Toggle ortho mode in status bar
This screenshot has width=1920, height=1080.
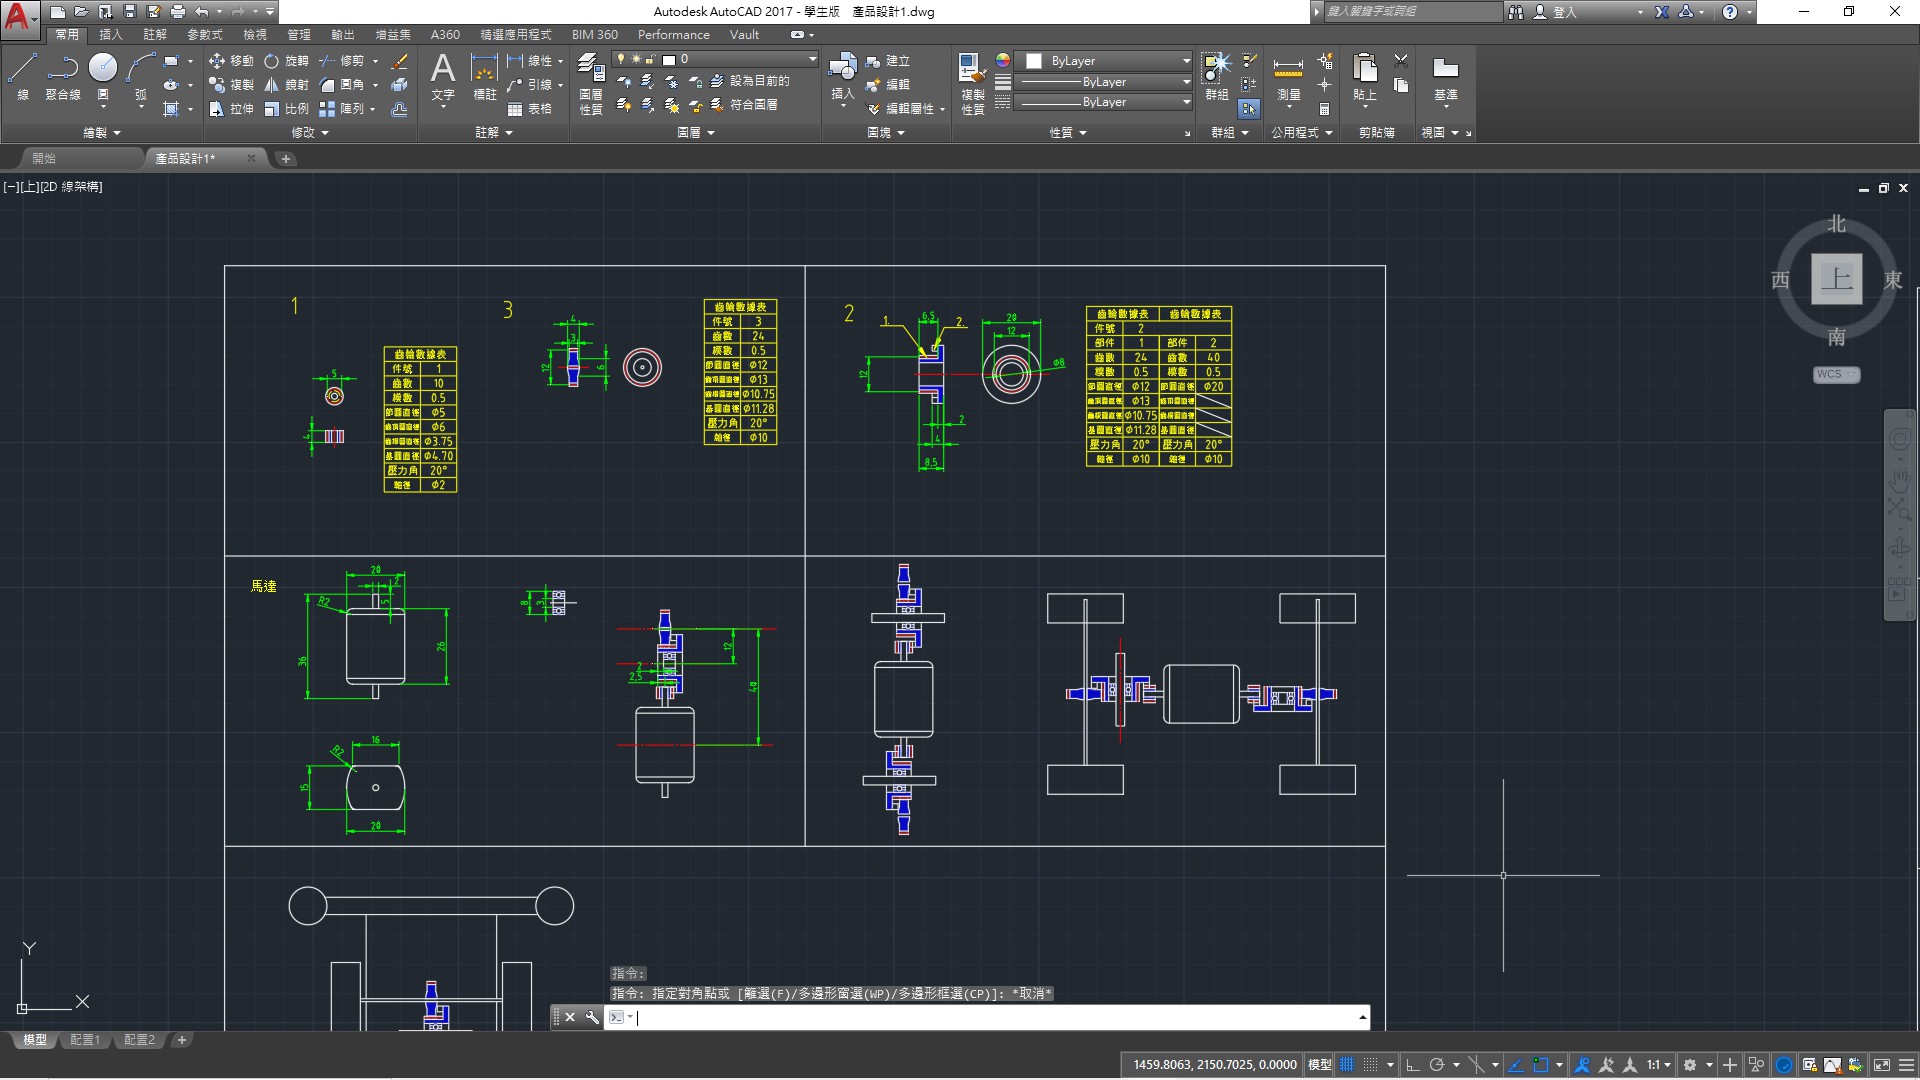1412,1065
